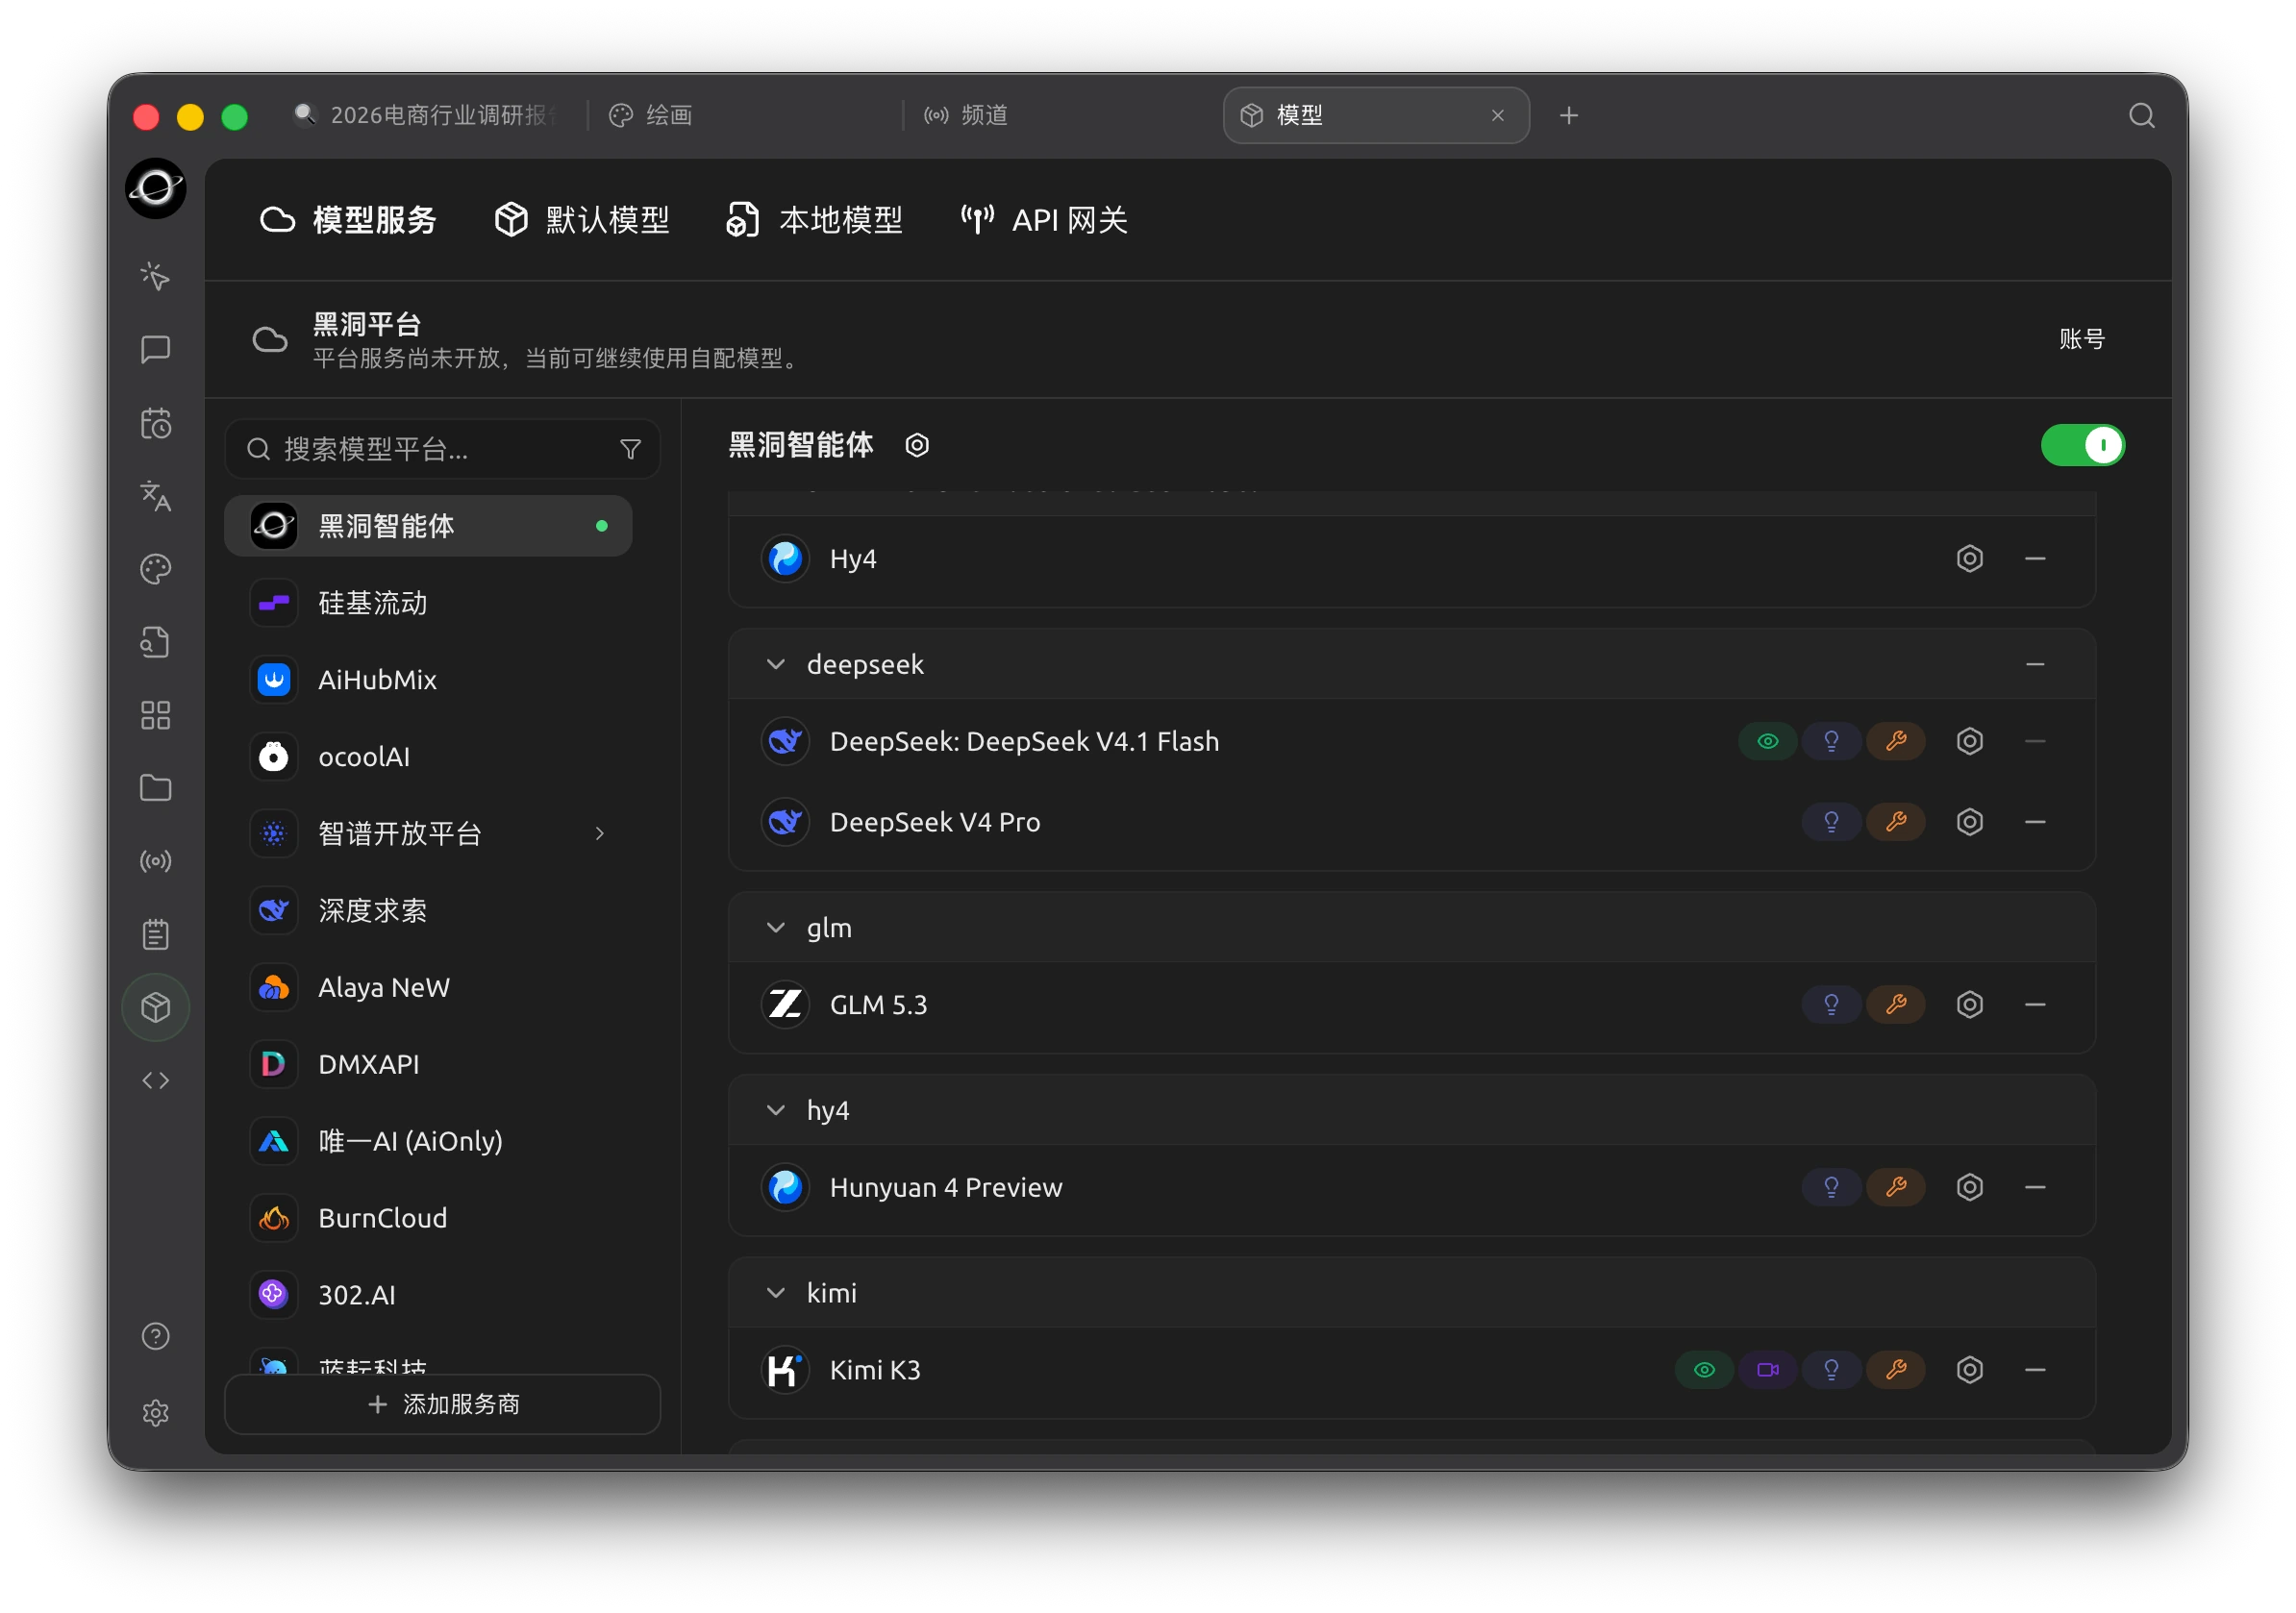Toggle reasoning bulb badge on GLM 5.3
This screenshot has height=1613, width=2296.
tap(1831, 1004)
